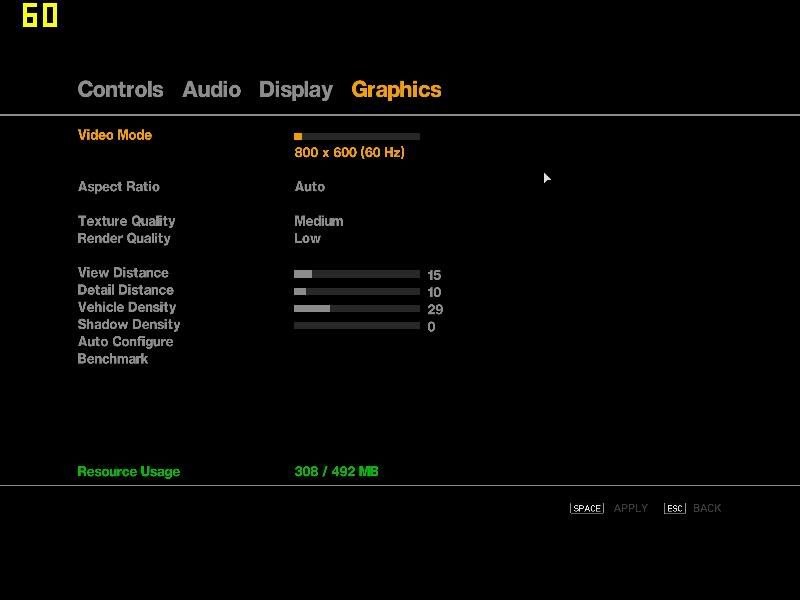Select the Texture Quality label
The height and width of the screenshot is (600, 800).
click(x=127, y=221)
